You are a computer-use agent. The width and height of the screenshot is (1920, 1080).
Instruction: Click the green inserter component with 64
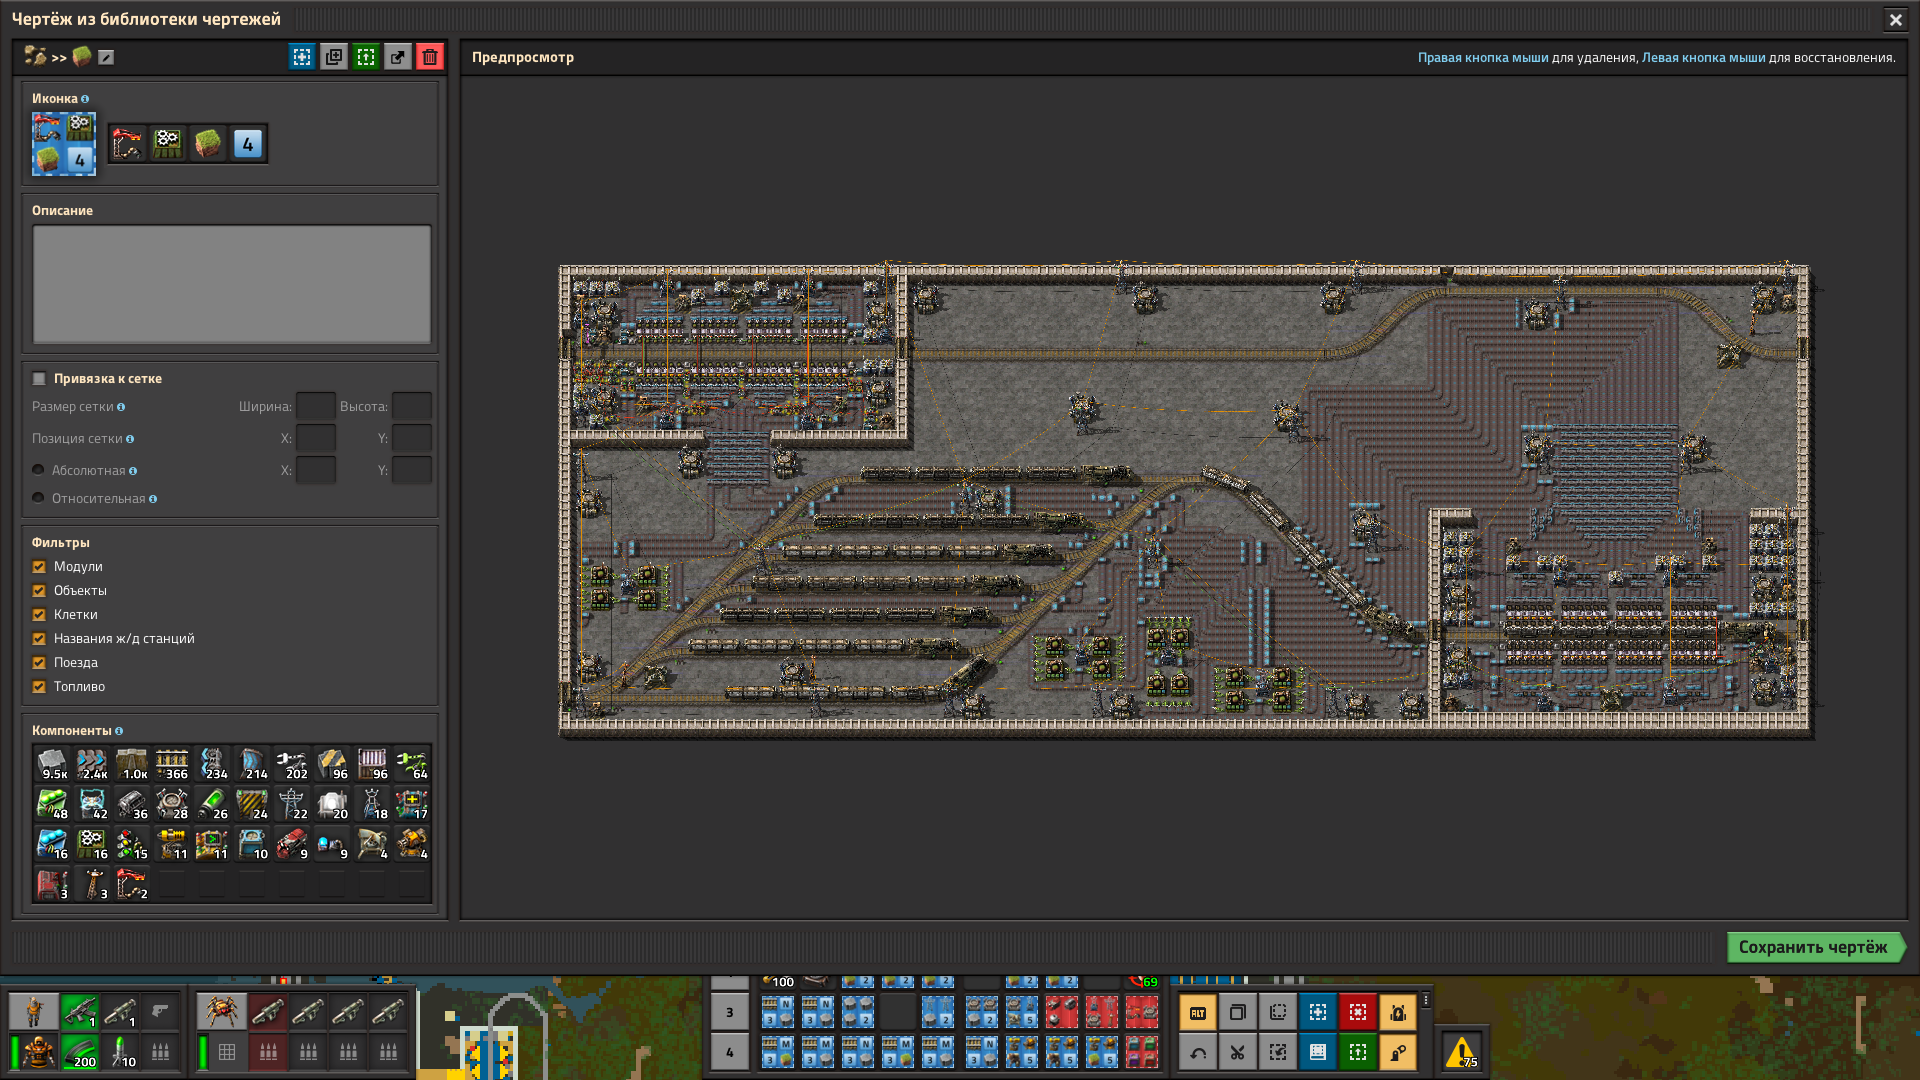[412, 764]
